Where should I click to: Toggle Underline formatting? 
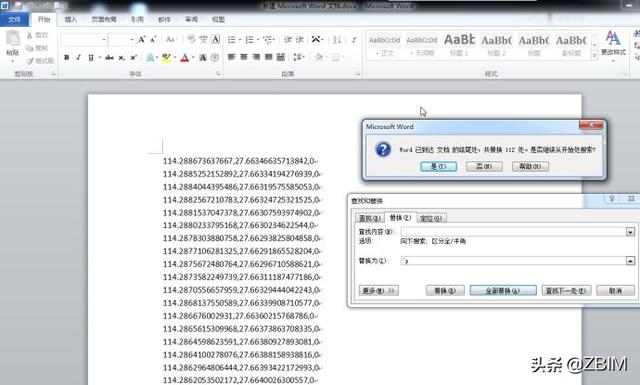tap(91, 58)
